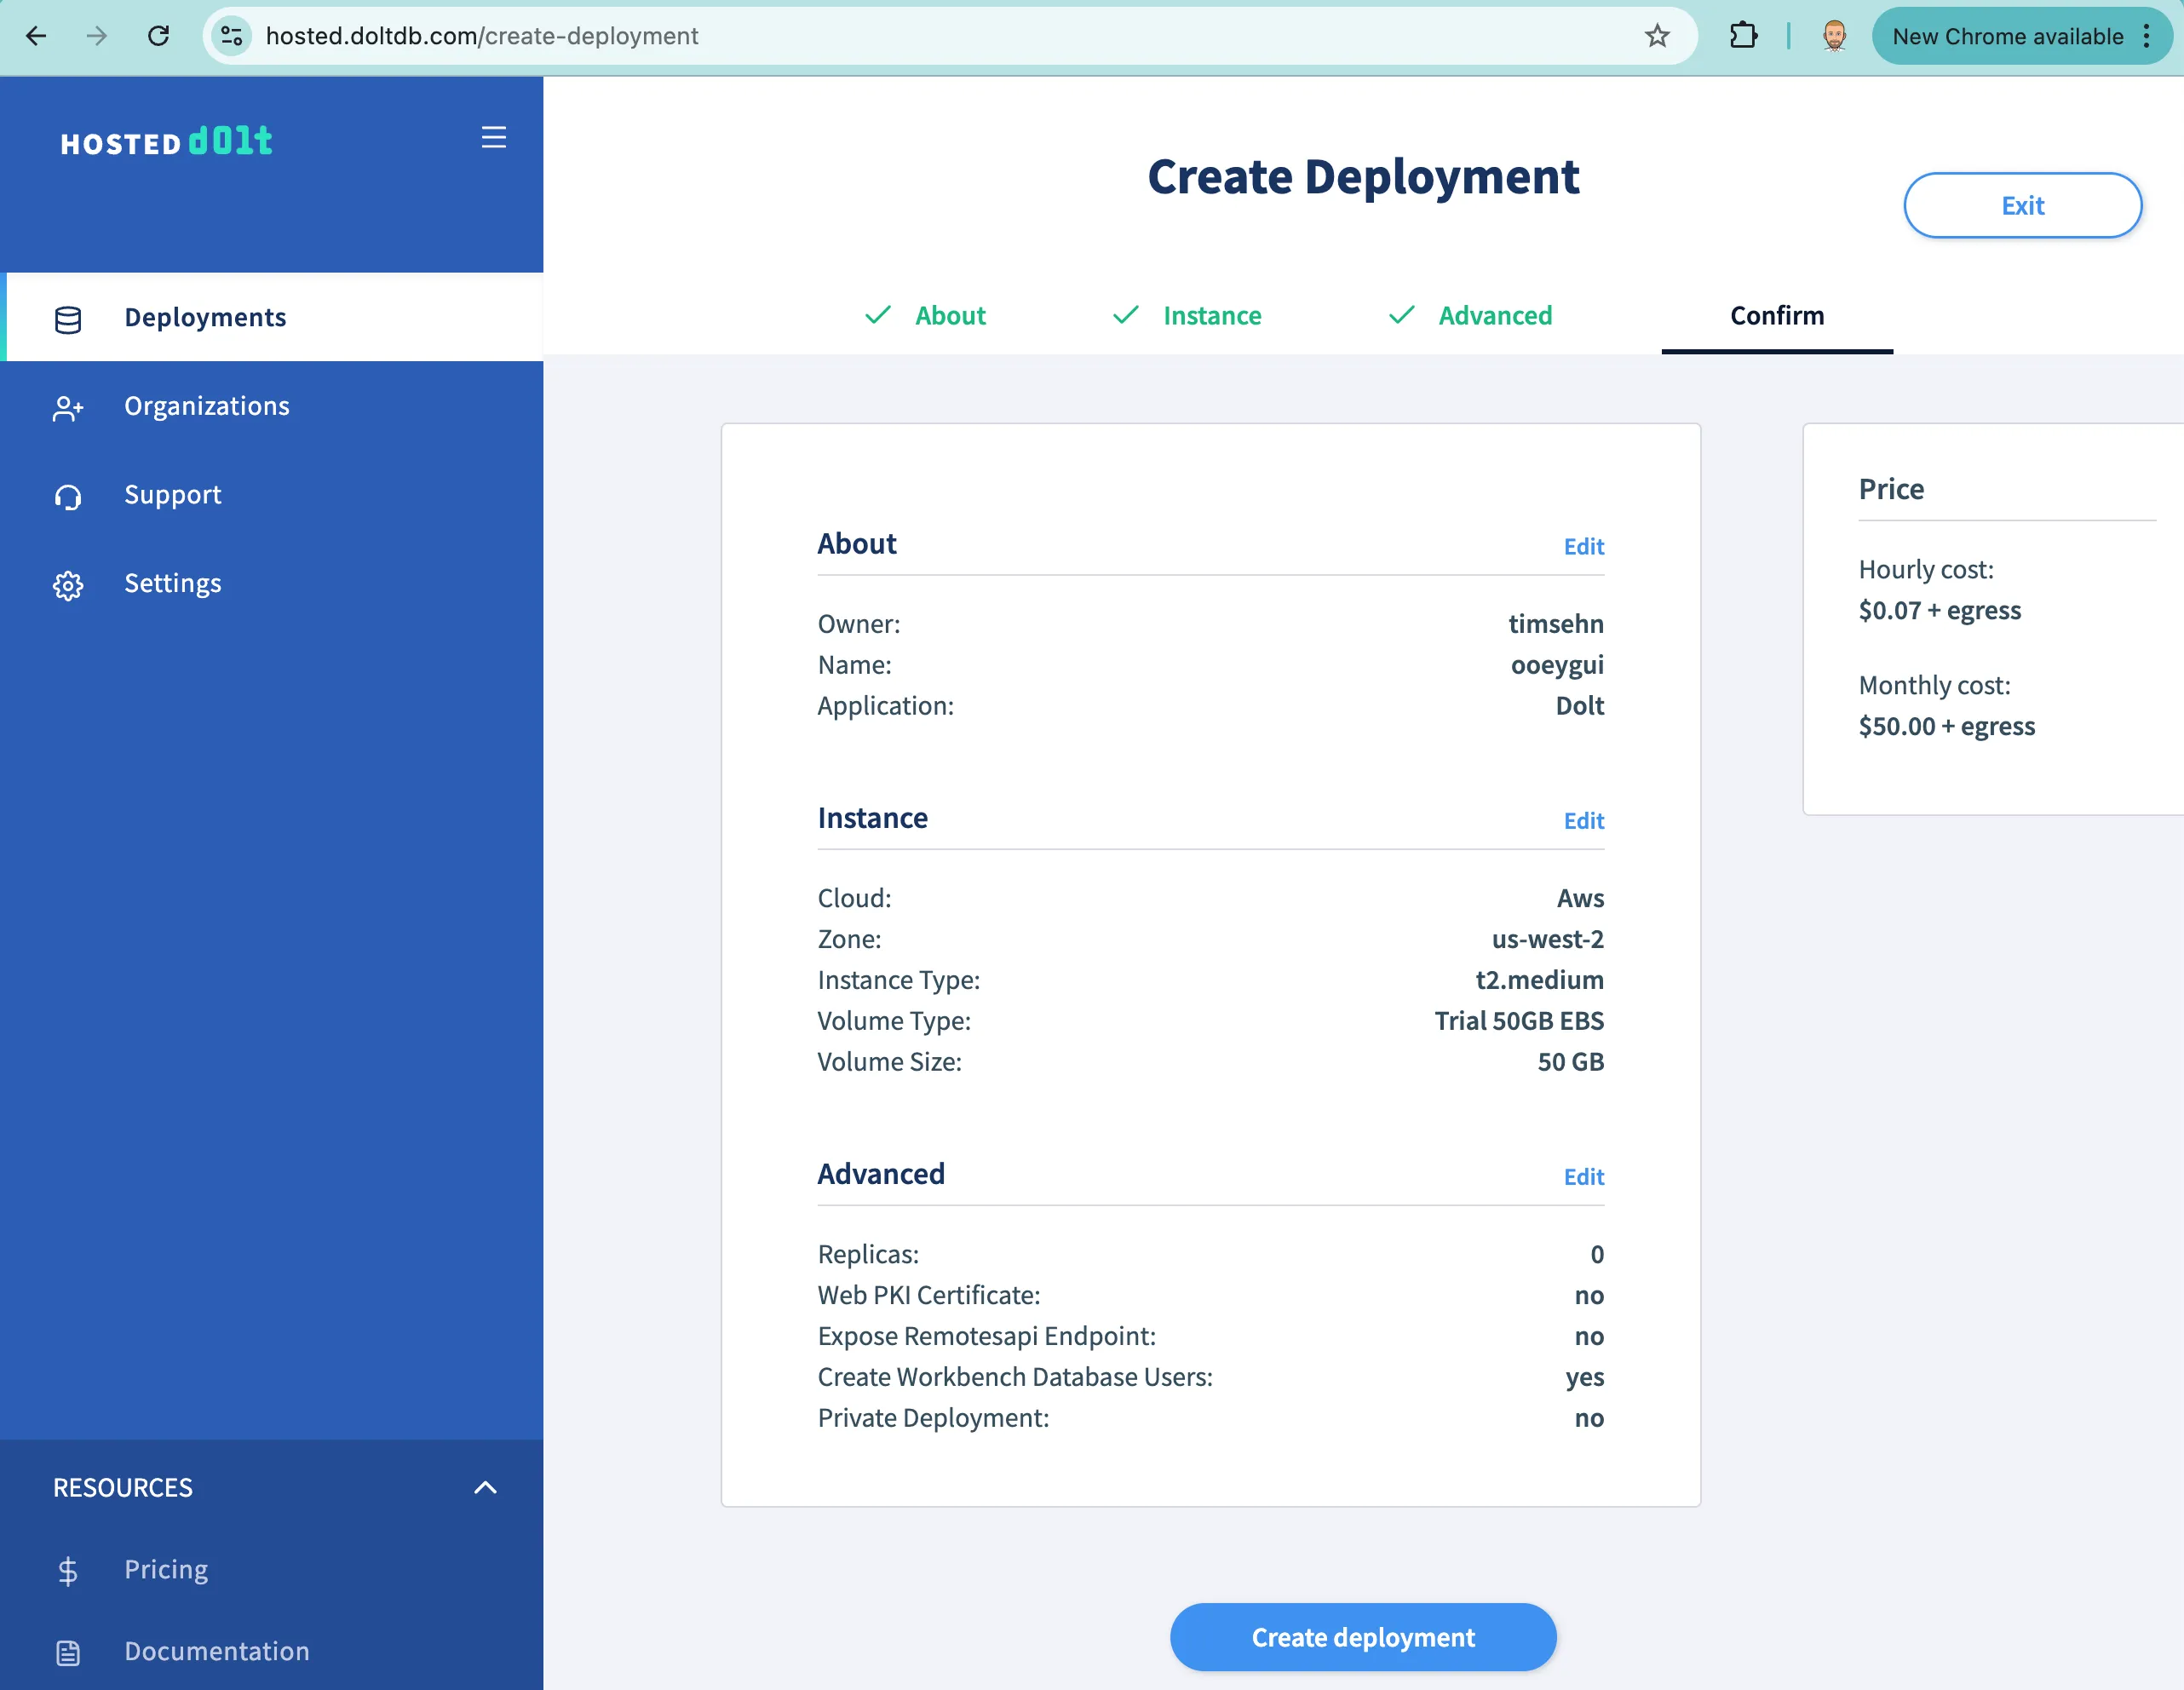Open Documentation using the document icon
Screen dimensions: 2184x1690
[x=67, y=1652]
